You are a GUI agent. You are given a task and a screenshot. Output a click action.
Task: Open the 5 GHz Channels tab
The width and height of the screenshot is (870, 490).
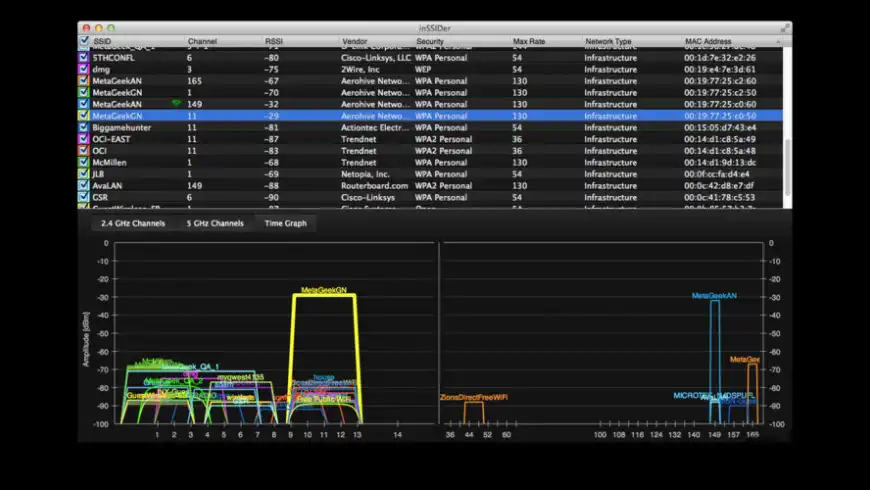click(x=215, y=223)
